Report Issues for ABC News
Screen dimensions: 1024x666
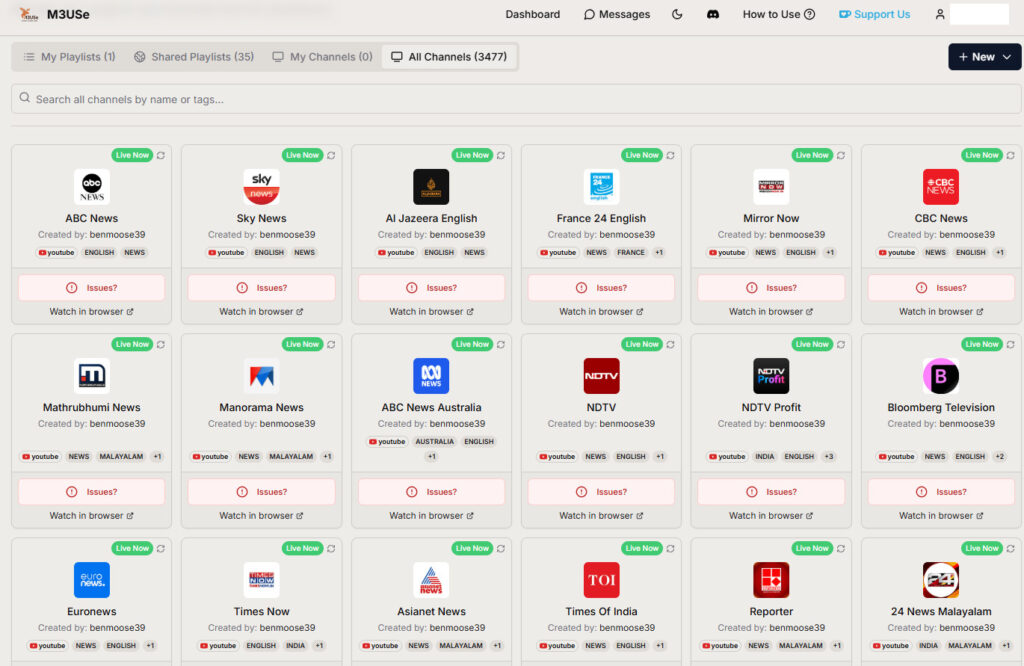tap(91, 288)
